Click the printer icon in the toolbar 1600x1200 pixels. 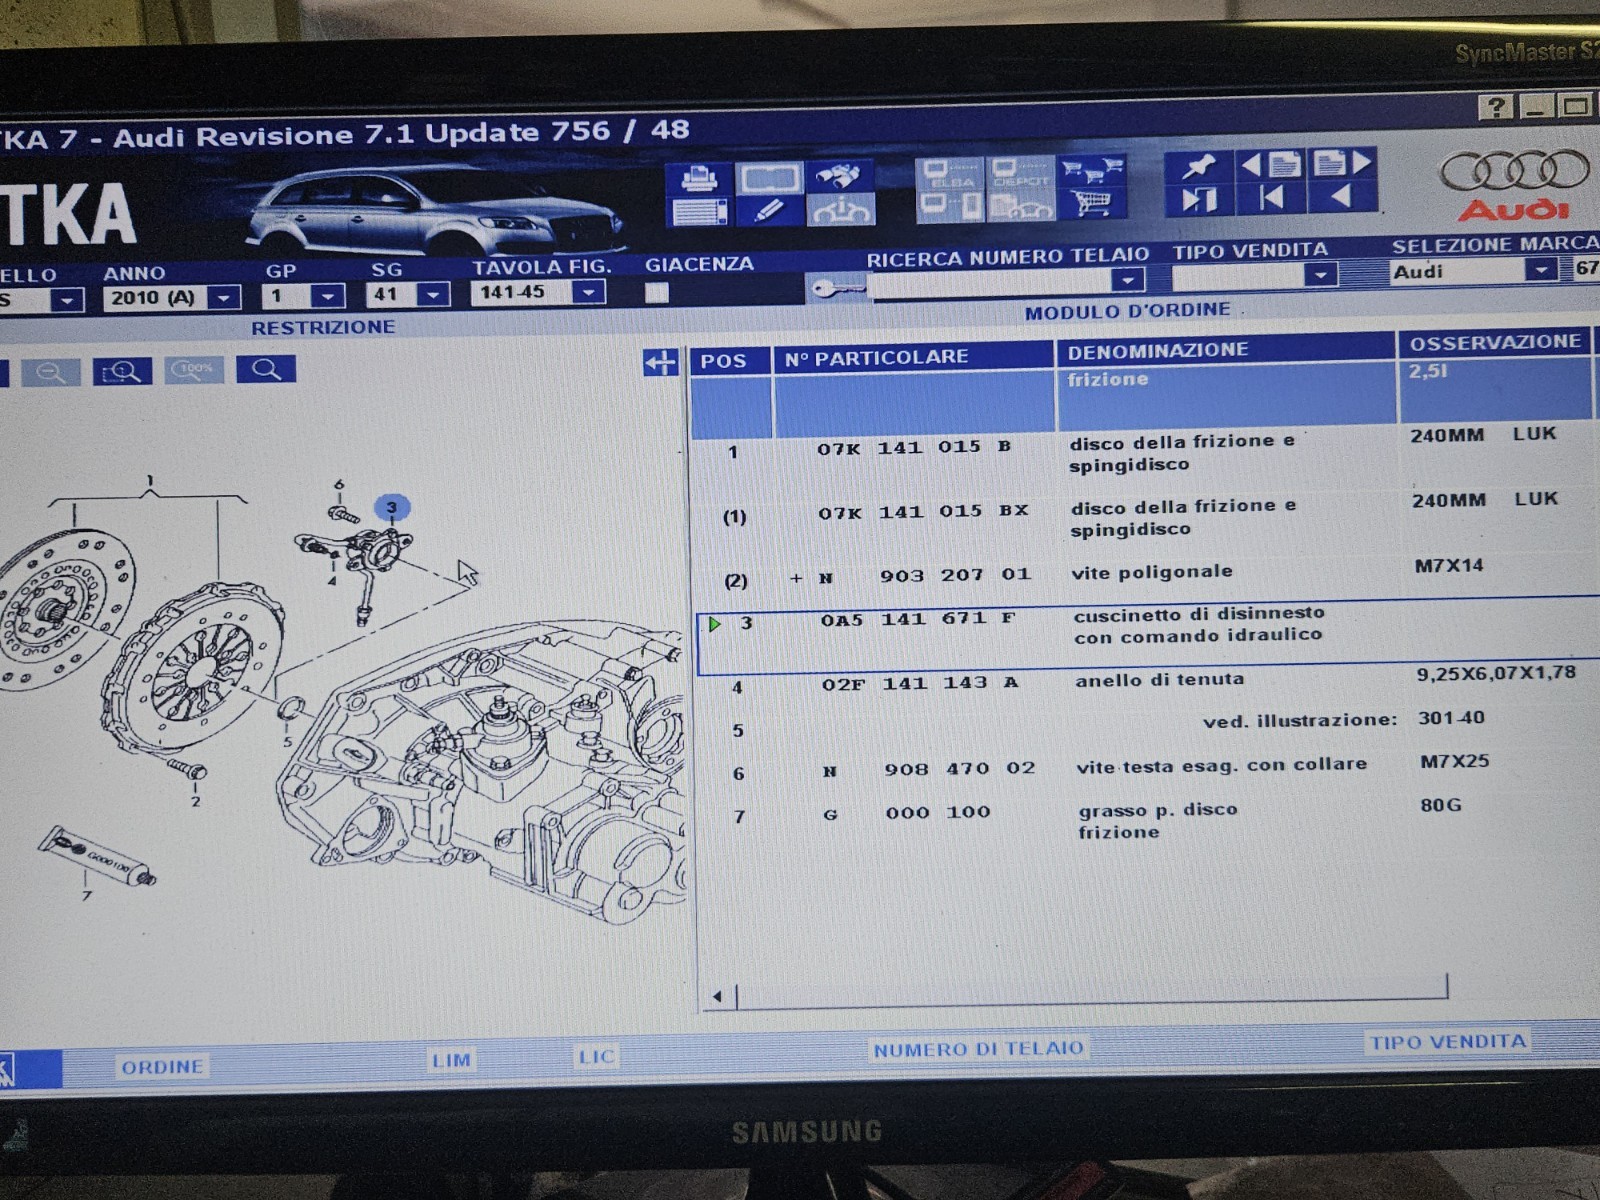[697, 180]
